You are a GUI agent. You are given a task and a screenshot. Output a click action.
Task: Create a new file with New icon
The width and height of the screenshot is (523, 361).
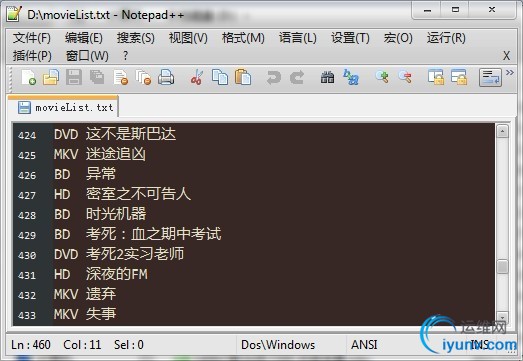[x=29, y=77]
